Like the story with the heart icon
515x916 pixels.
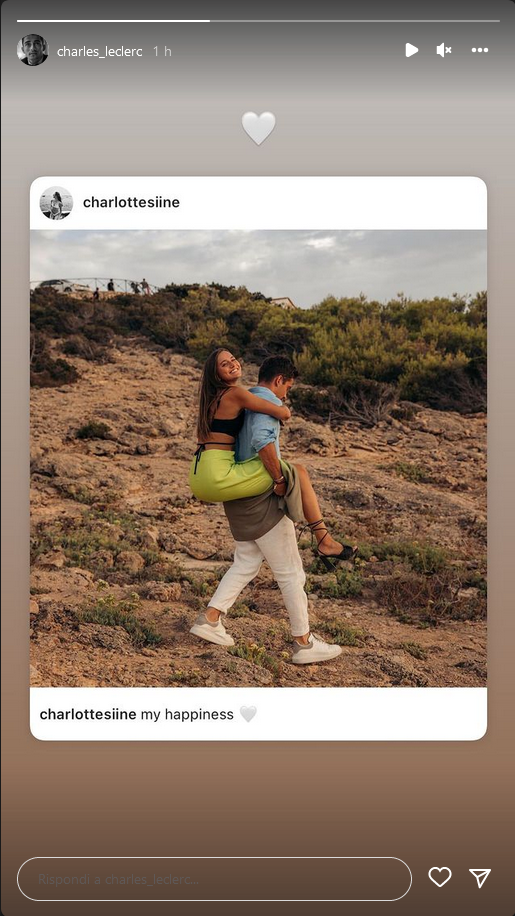tap(440, 877)
